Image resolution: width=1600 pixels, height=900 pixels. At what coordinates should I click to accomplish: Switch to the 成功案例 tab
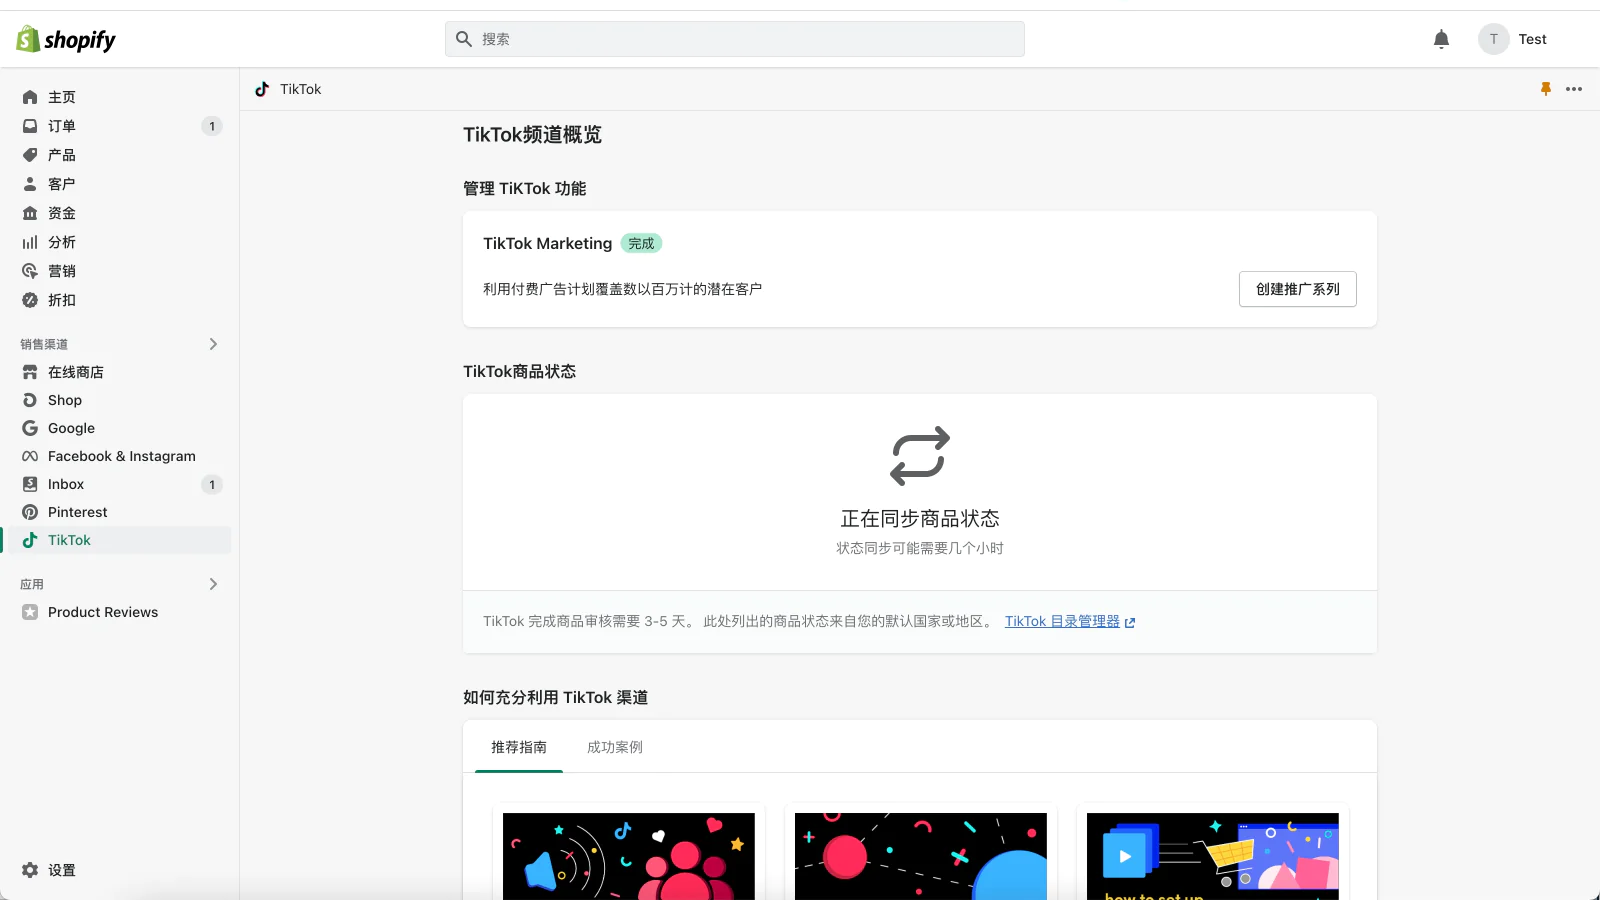pos(615,747)
